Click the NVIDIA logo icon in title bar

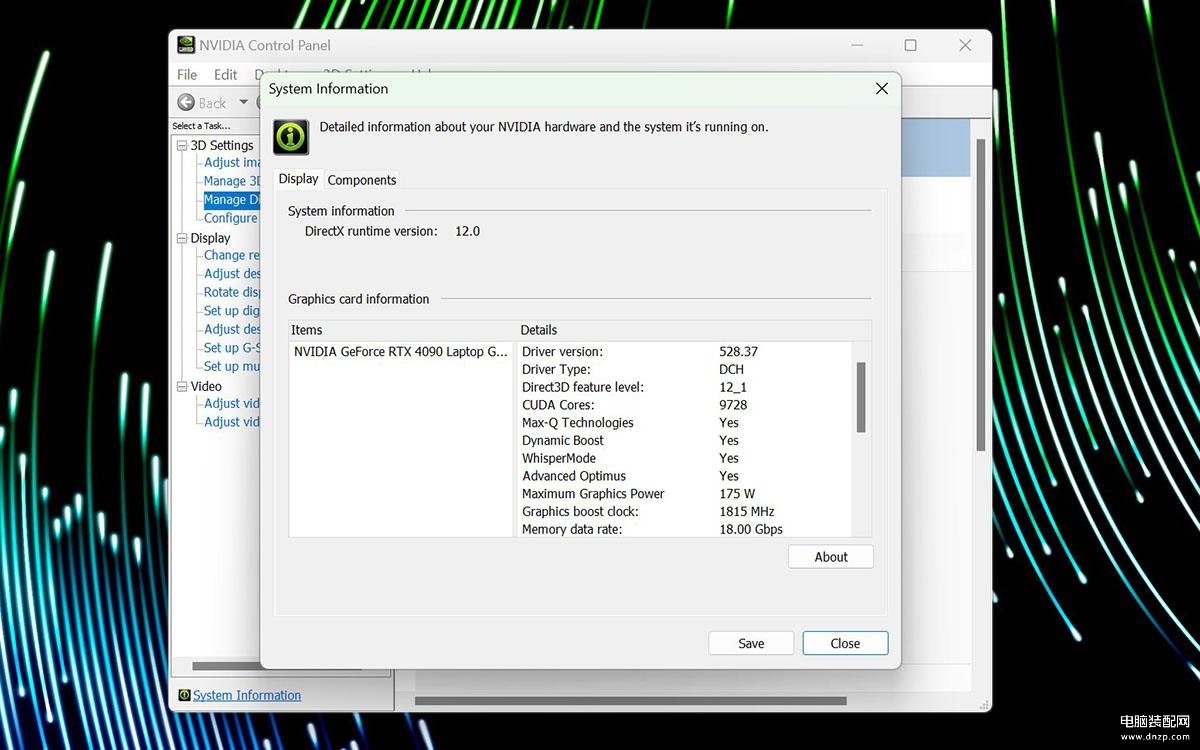click(186, 45)
